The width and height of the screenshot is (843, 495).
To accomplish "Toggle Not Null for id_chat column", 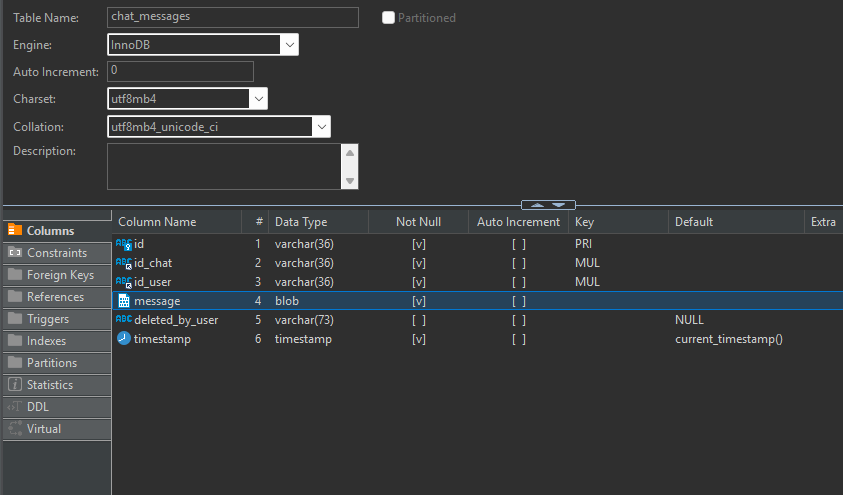I will point(419,263).
